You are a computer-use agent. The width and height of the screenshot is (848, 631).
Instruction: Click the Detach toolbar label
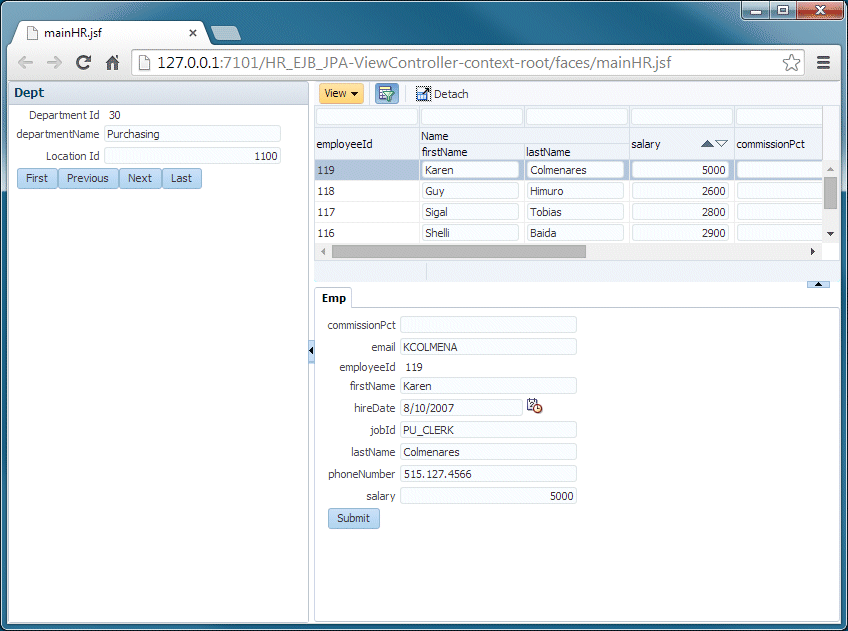click(451, 94)
